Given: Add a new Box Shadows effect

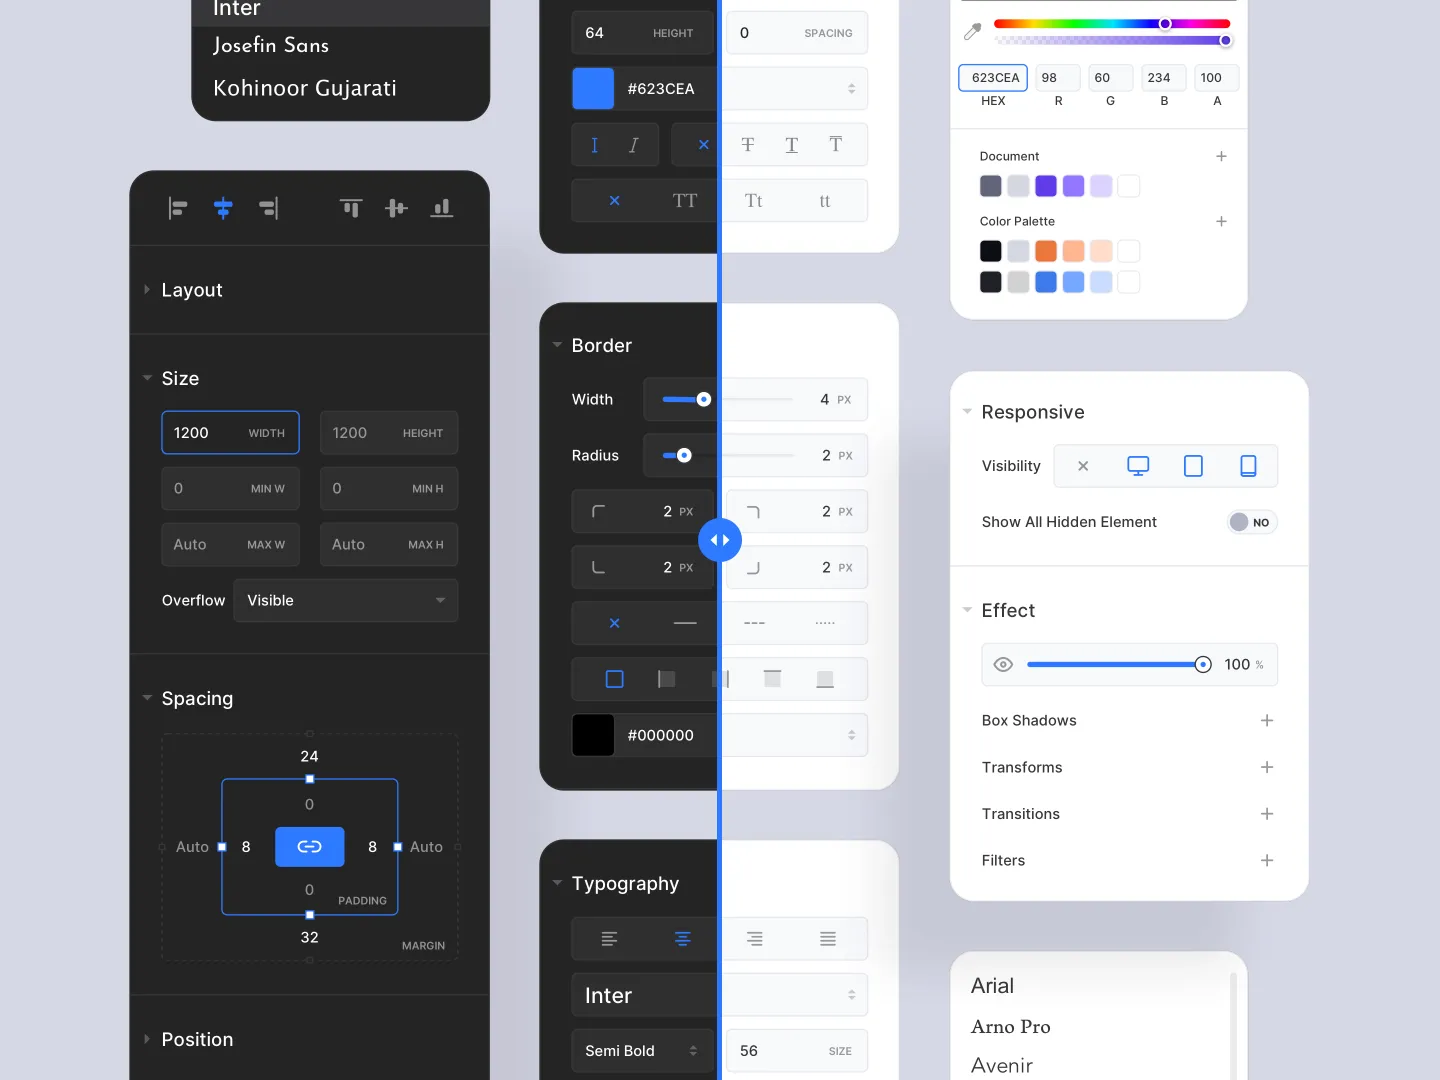Looking at the screenshot, I should [x=1267, y=720].
